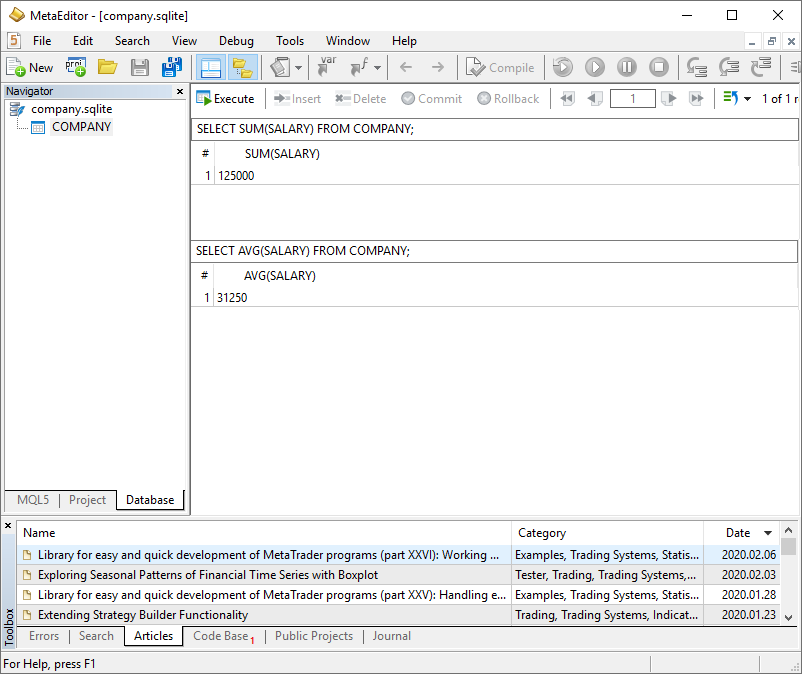Viewport: 802px width, 674px height.
Task: Navigate forward with the right arrow
Action: tap(437, 68)
